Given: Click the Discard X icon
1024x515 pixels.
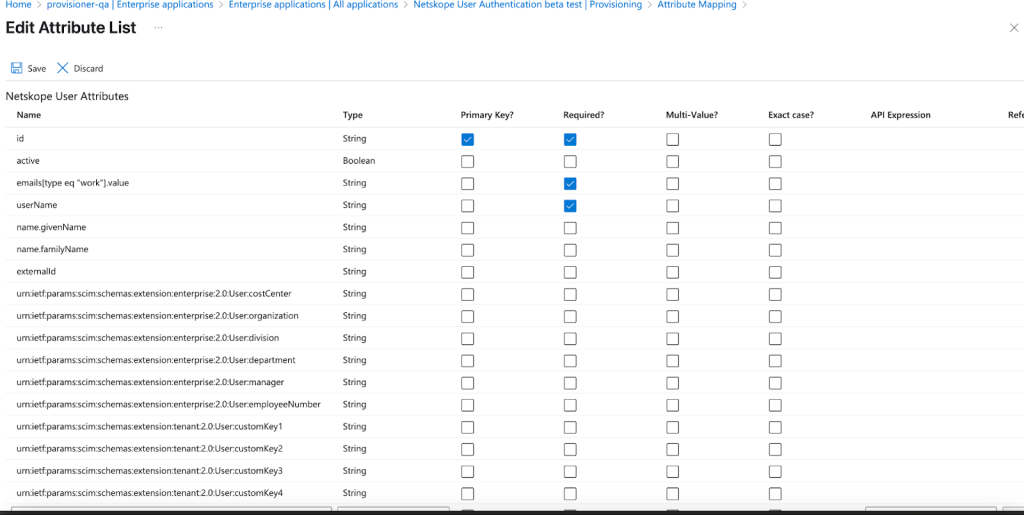Looking at the screenshot, I should [x=63, y=68].
